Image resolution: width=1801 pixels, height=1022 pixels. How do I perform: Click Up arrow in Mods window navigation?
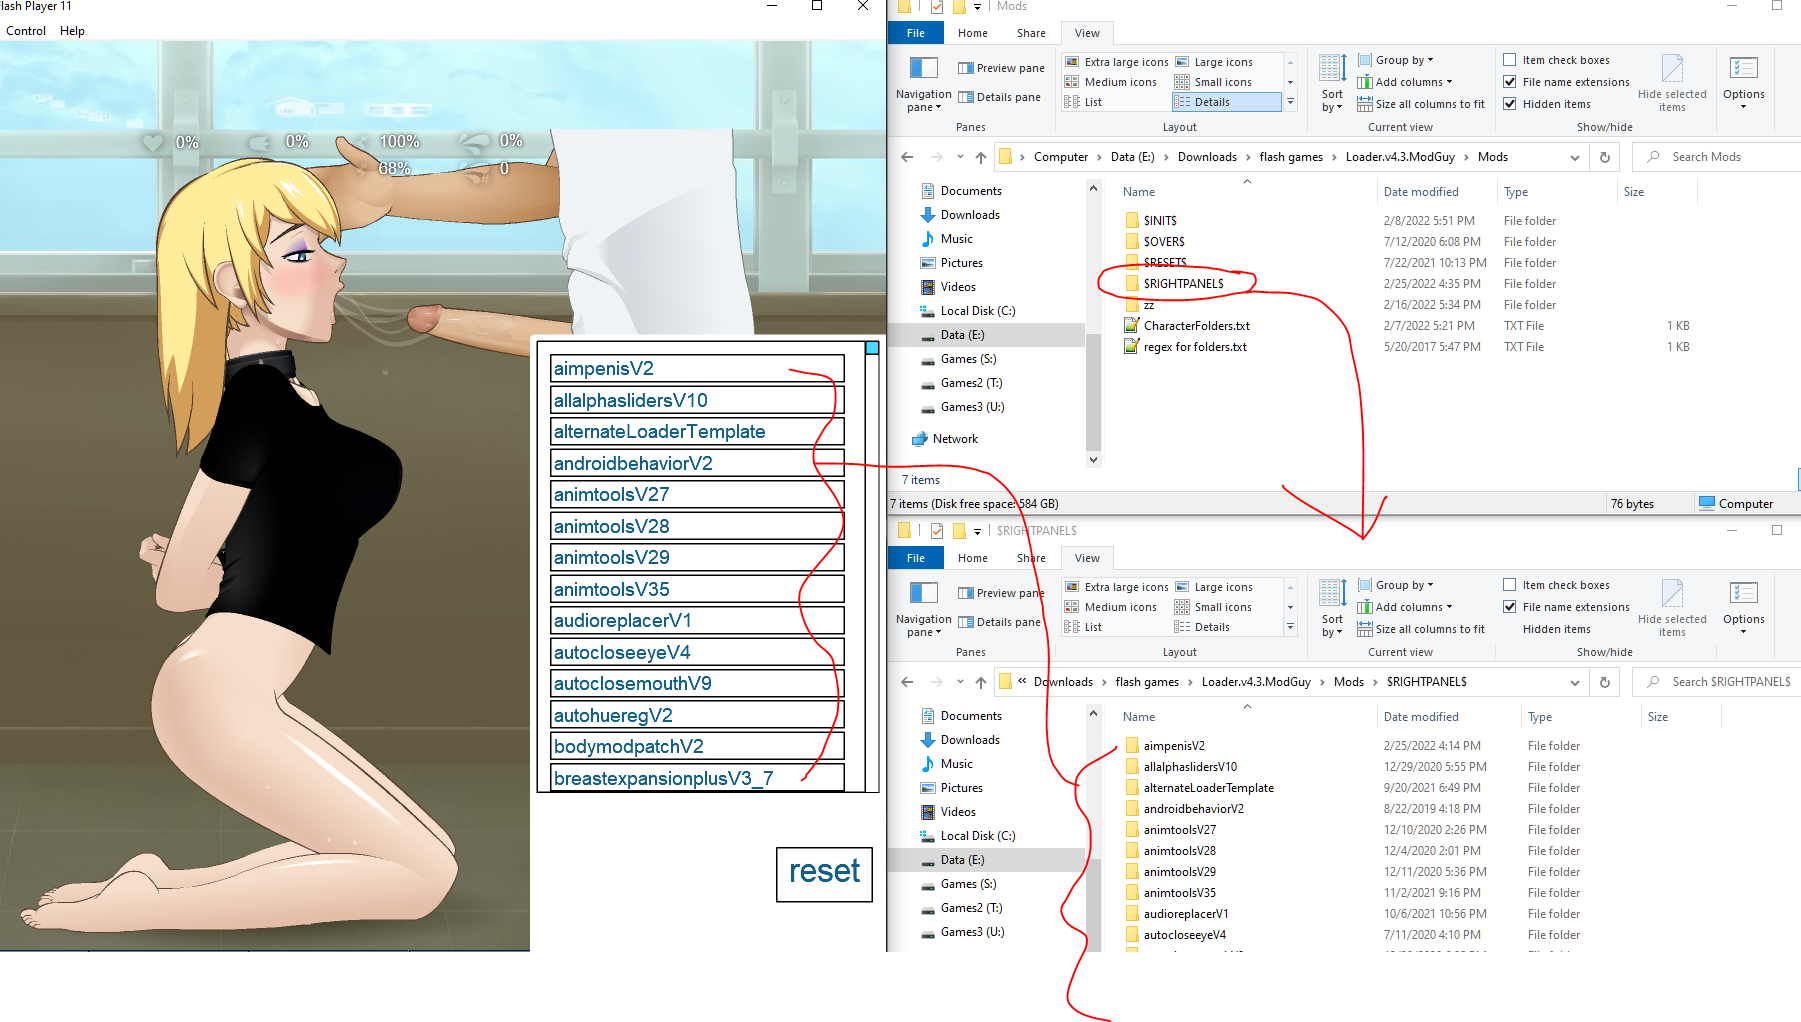click(x=981, y=157)
